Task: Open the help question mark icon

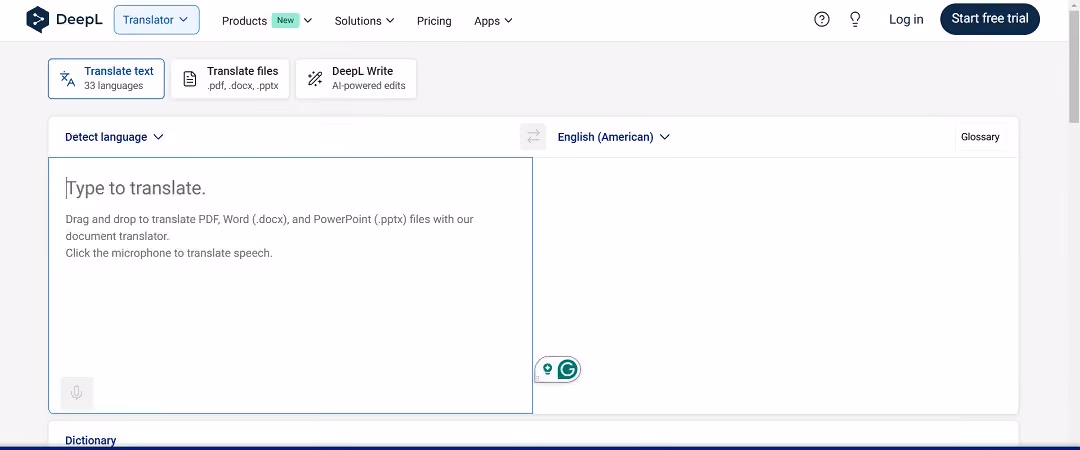Action: [822, 19]
